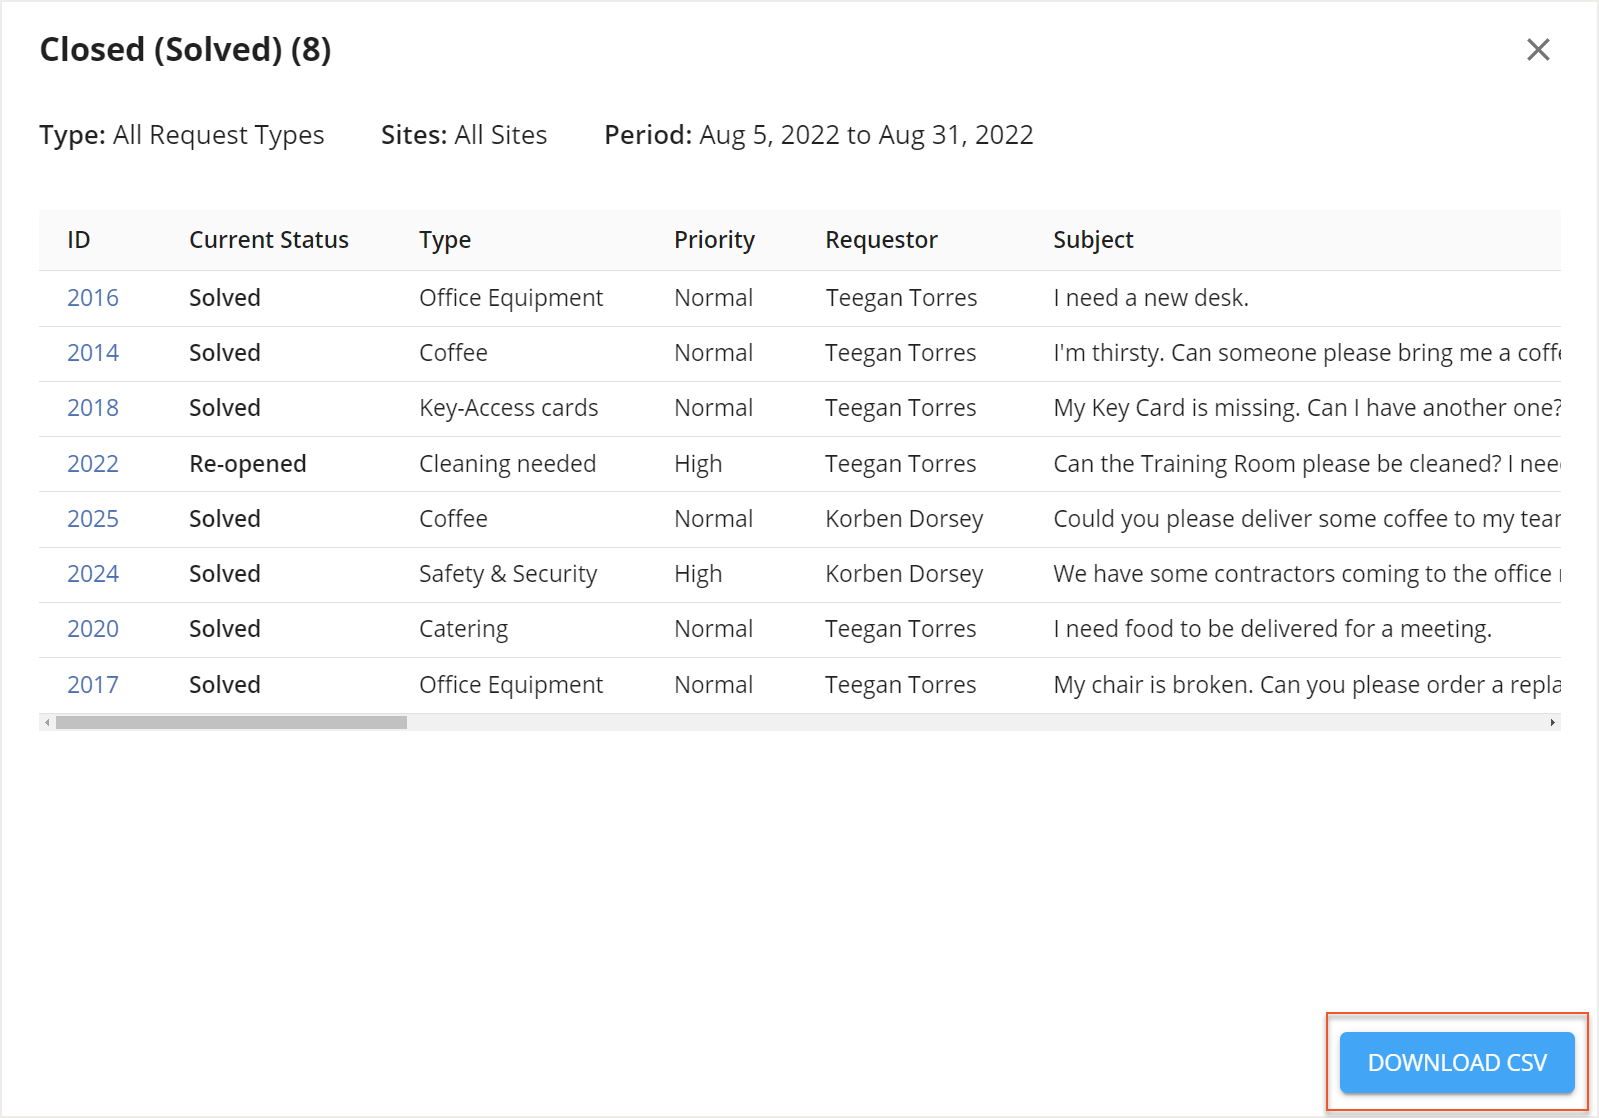Open request ID 2017
Viewport: 1599px width, 1118px height.
(x=93, y=685)
